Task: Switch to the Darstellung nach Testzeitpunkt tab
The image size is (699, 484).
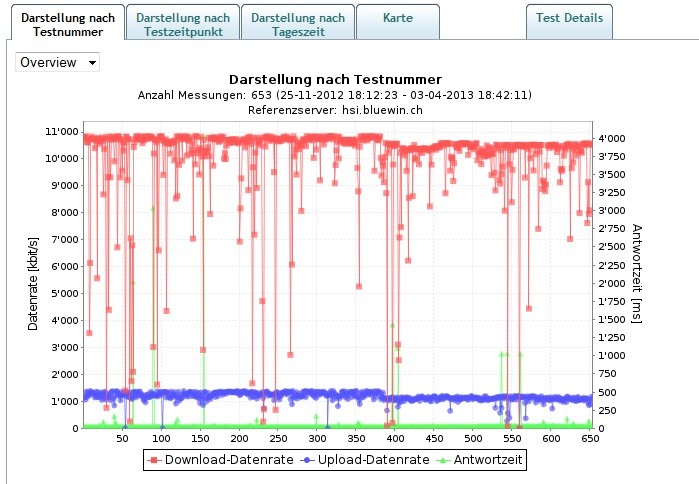Action: coord(182,24)
